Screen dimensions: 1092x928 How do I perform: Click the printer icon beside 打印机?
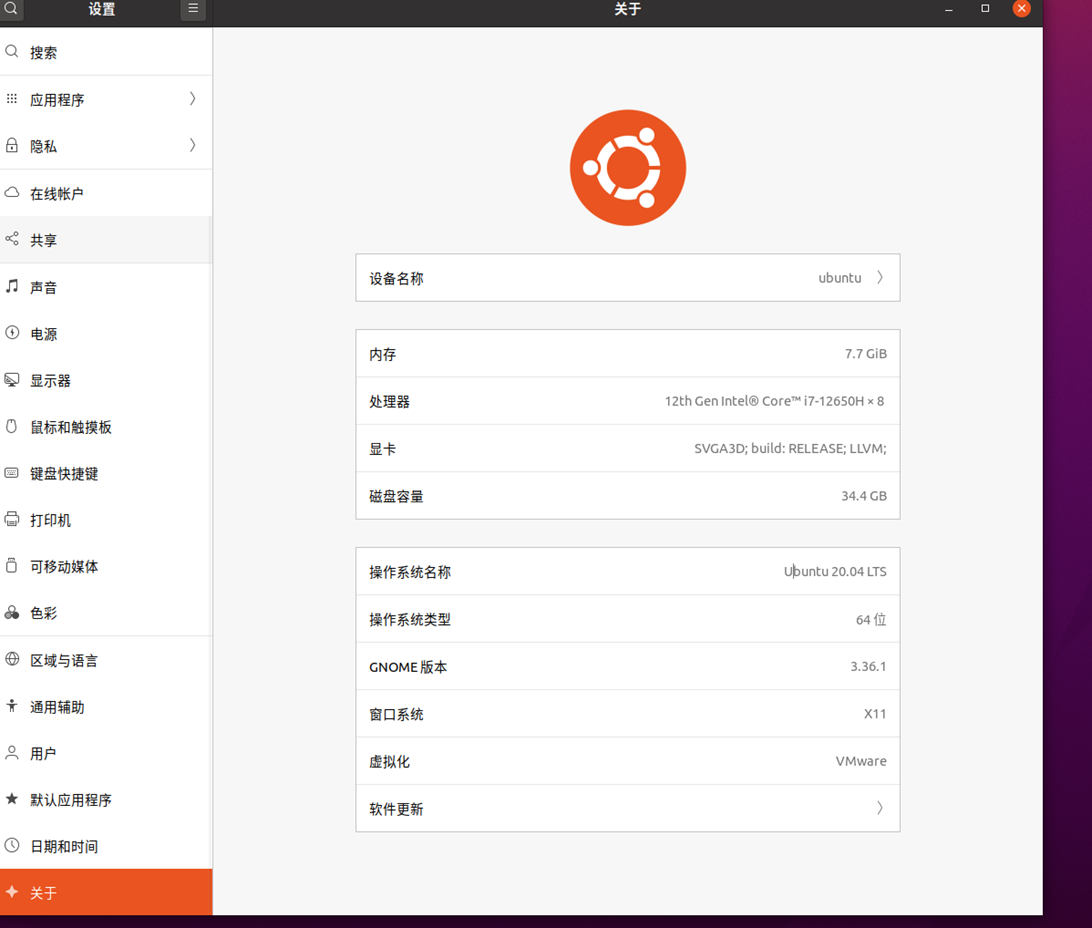click(12, 519)
